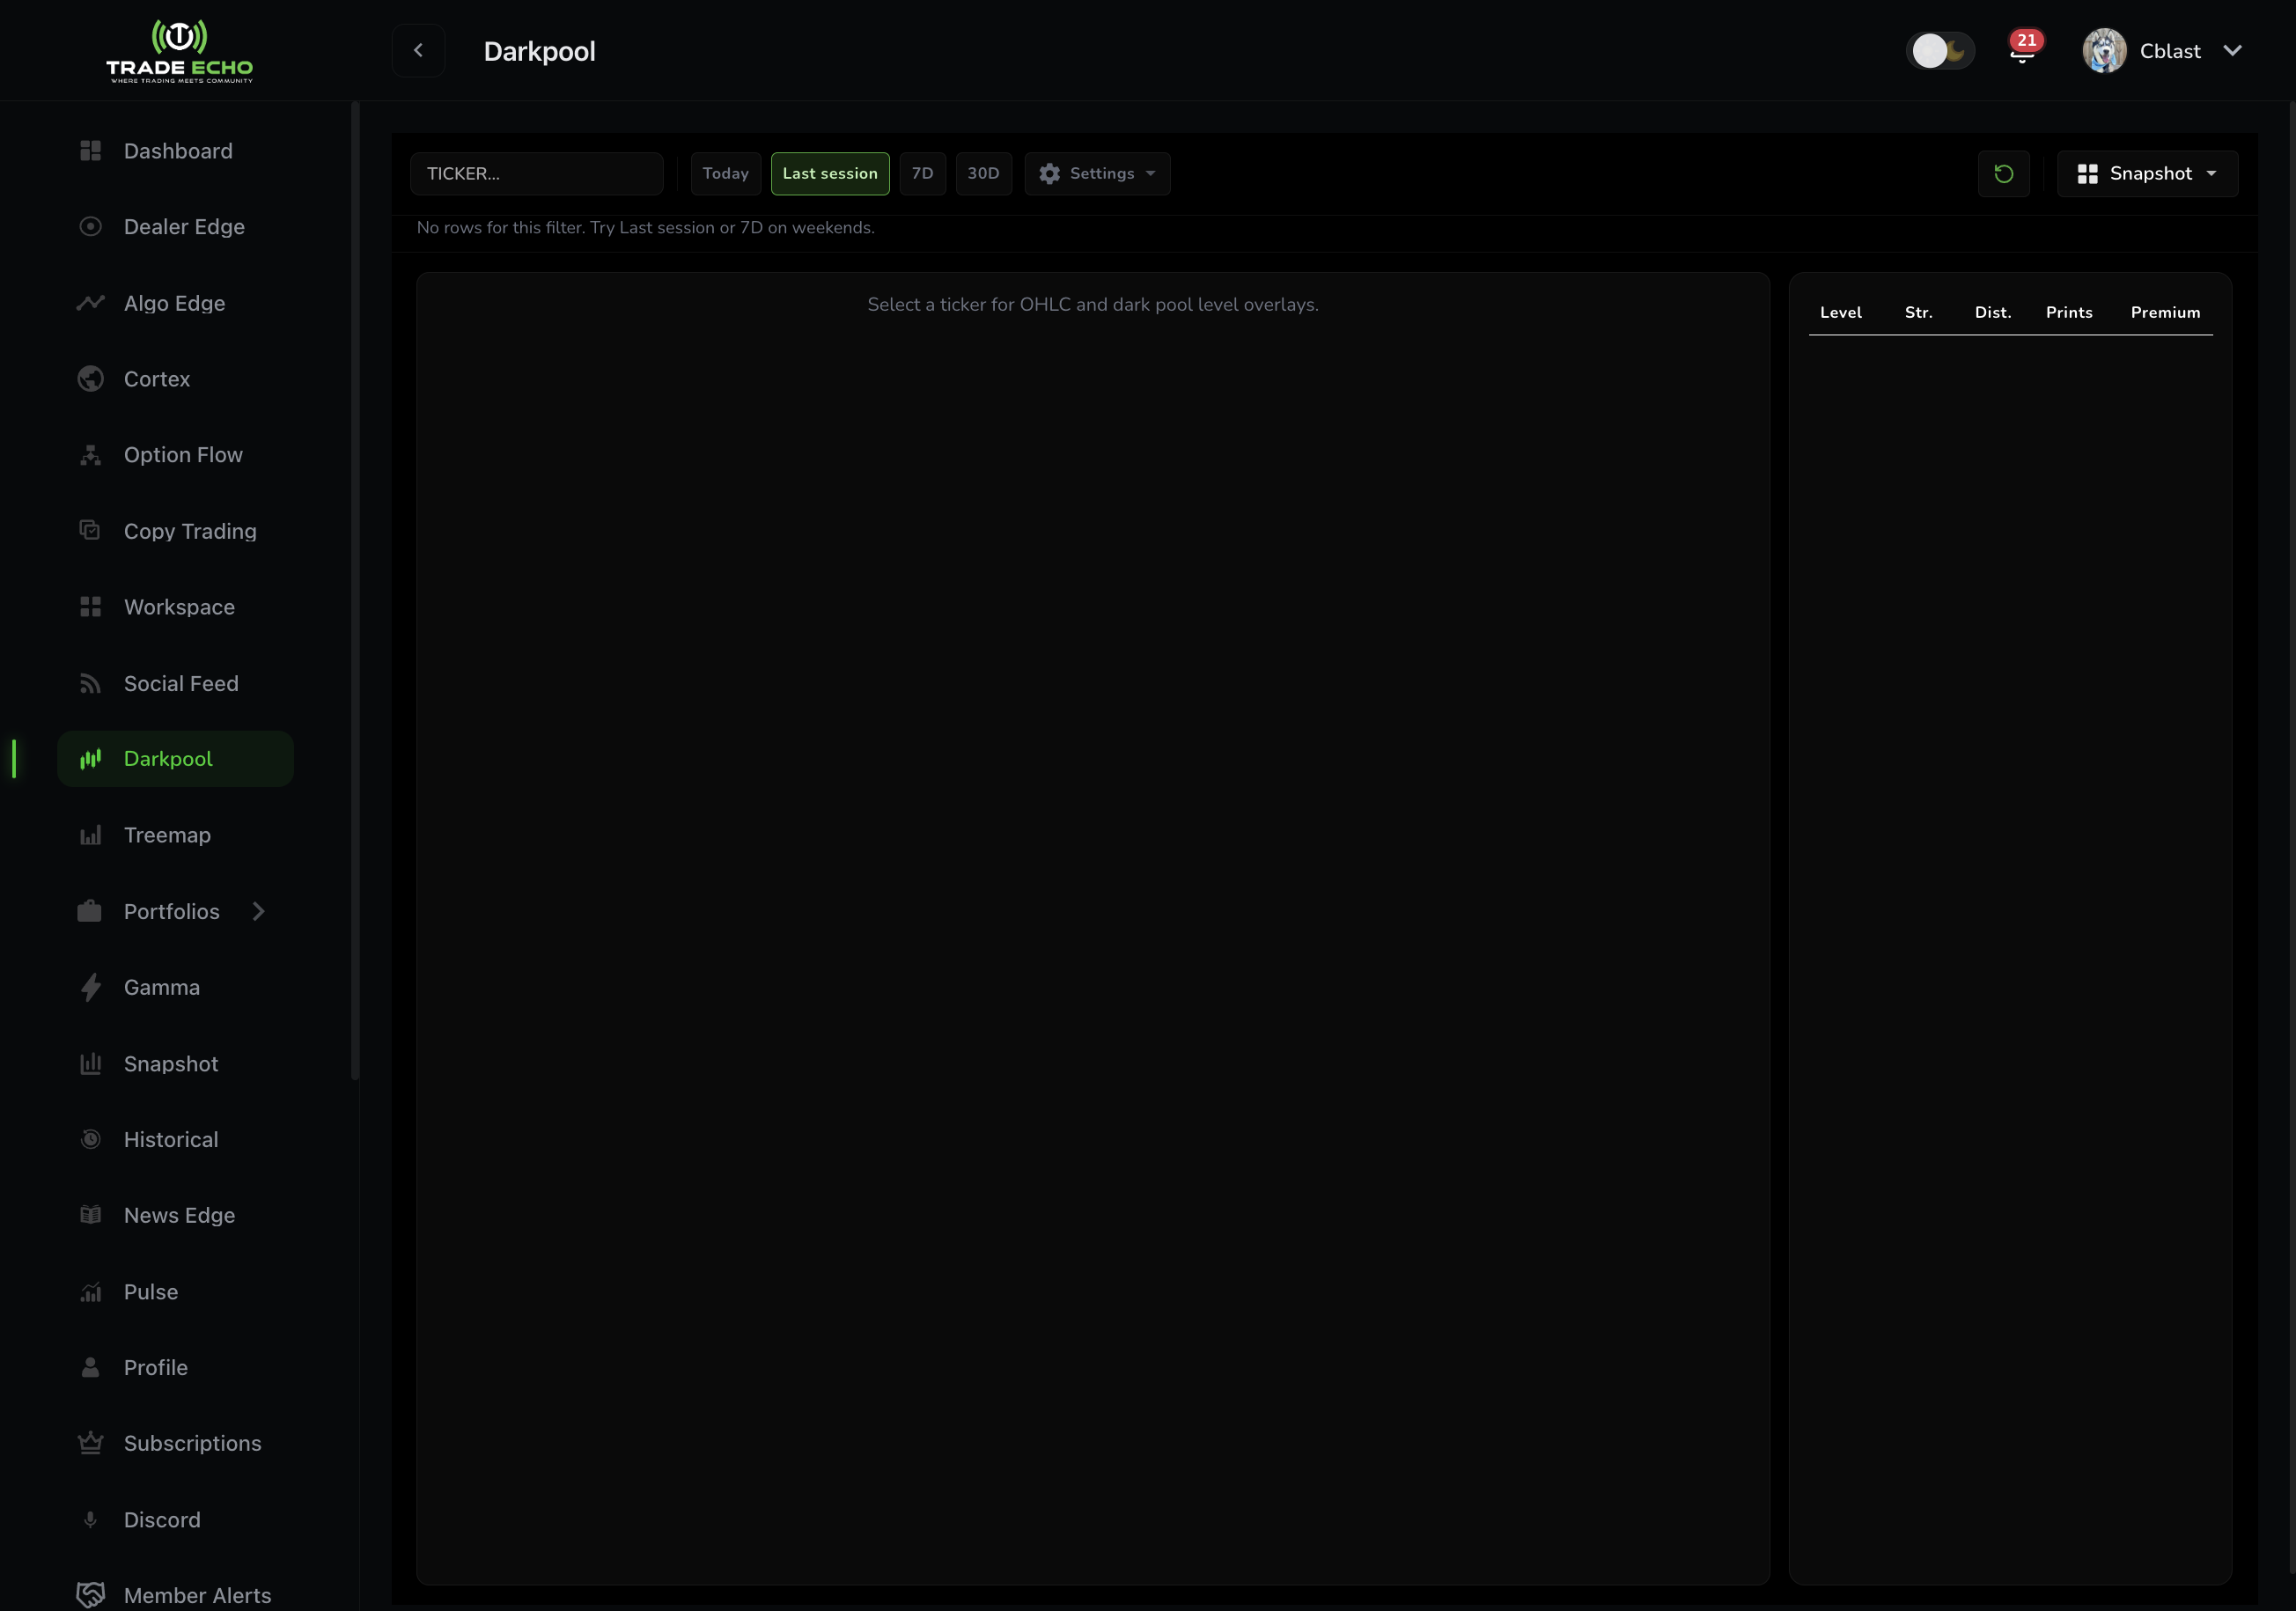
Task: Open the Settings dropdown
Action: point(1097,174)
